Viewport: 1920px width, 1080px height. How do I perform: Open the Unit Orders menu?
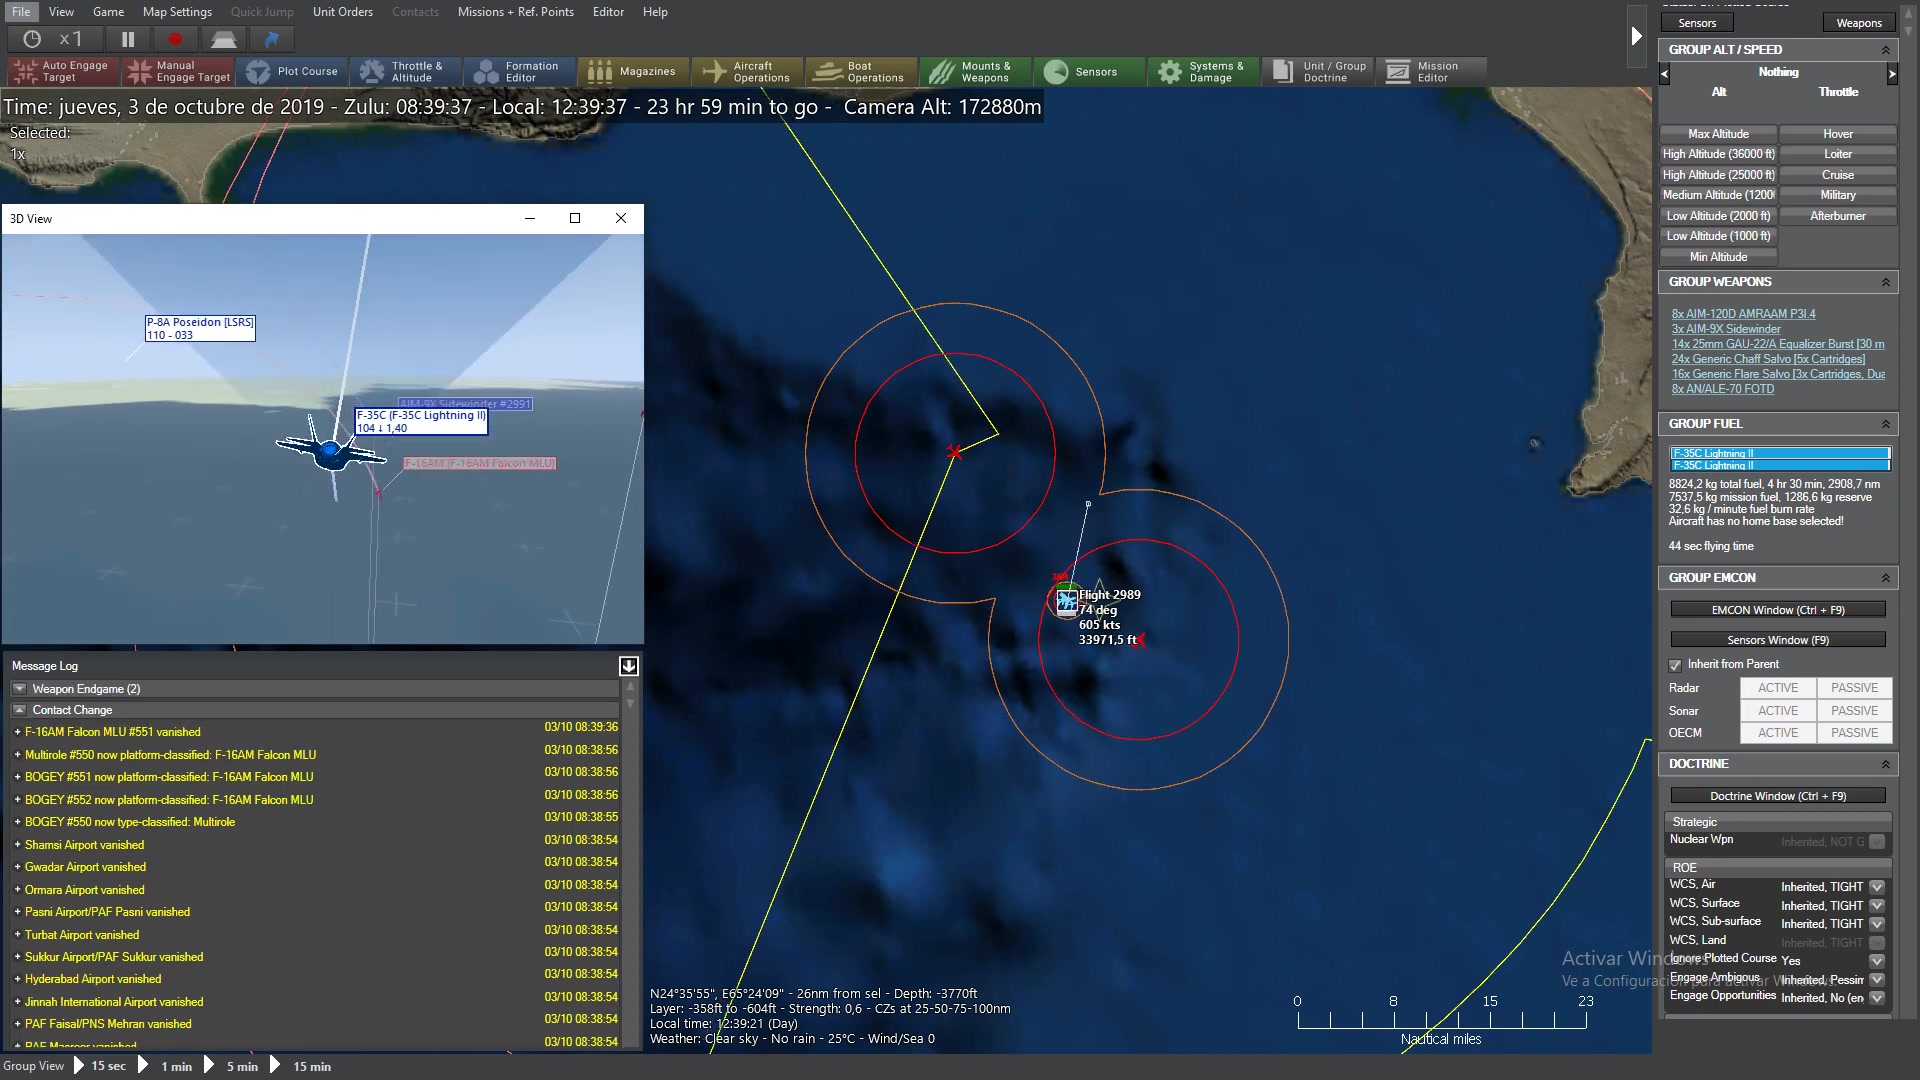pyautogui.click(x=342, y=12)
